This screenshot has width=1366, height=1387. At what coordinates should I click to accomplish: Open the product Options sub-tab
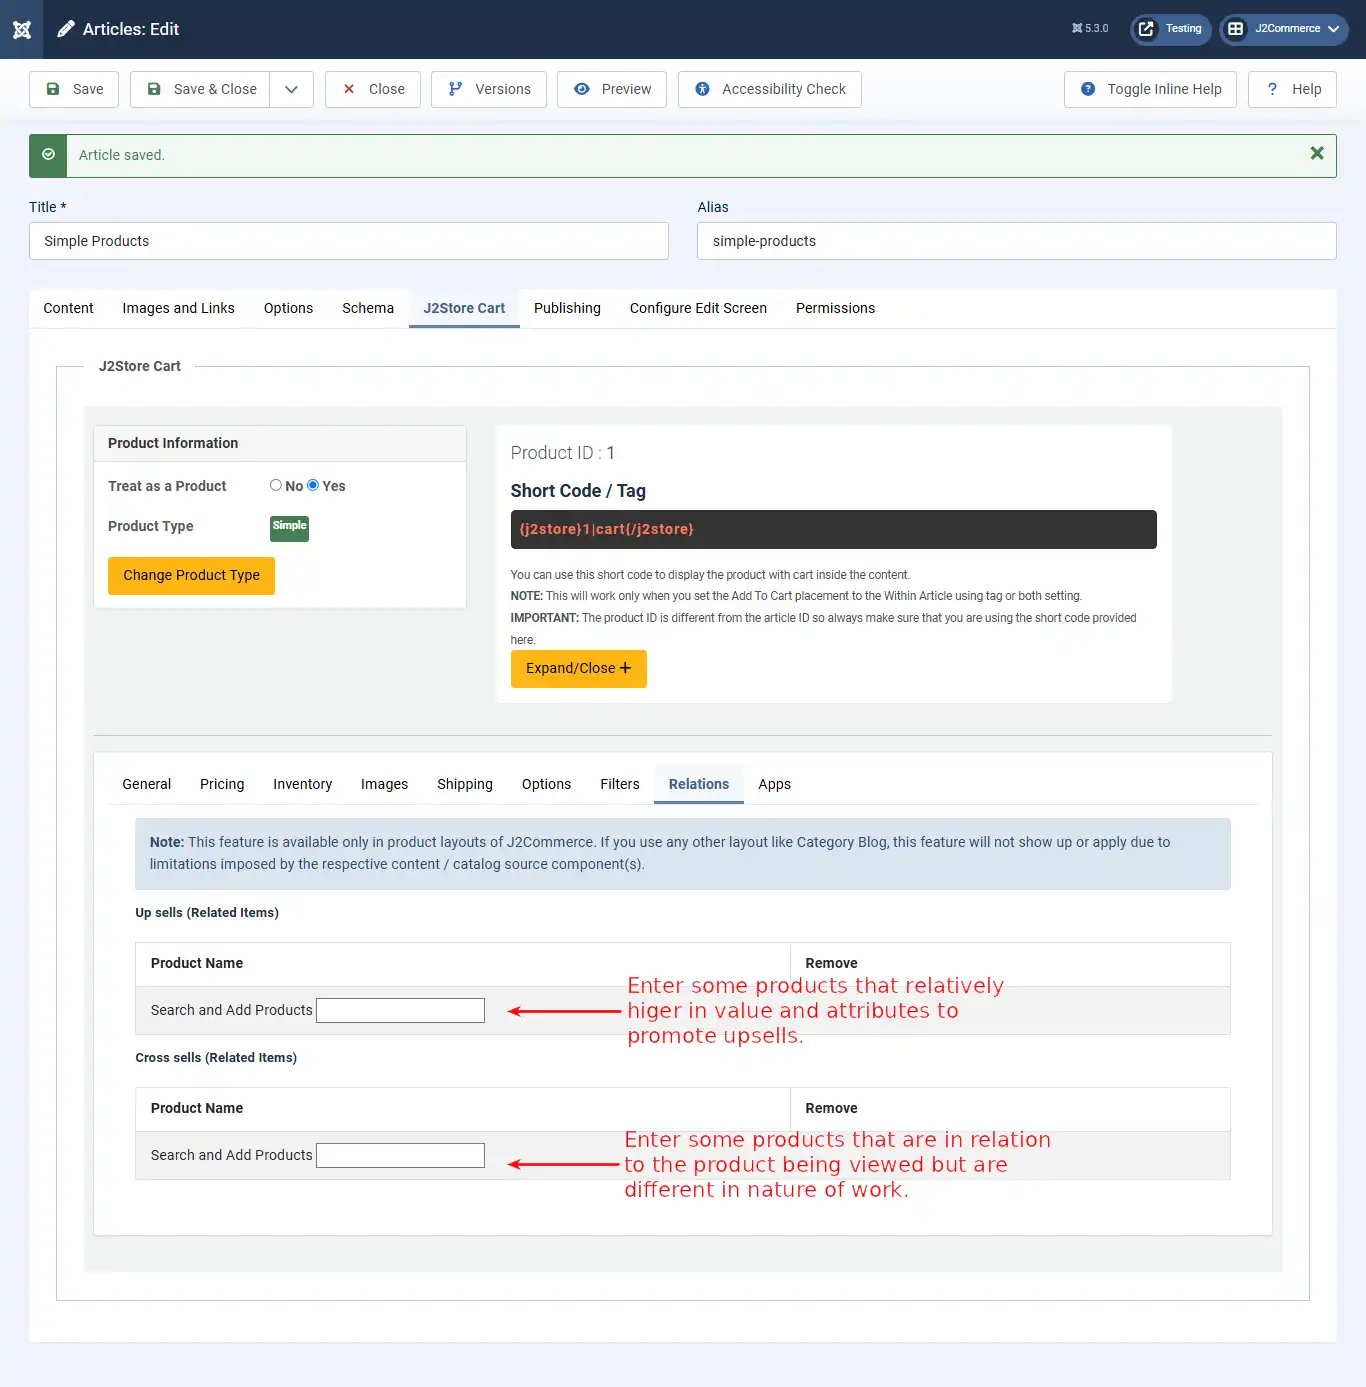pos(546,784)
